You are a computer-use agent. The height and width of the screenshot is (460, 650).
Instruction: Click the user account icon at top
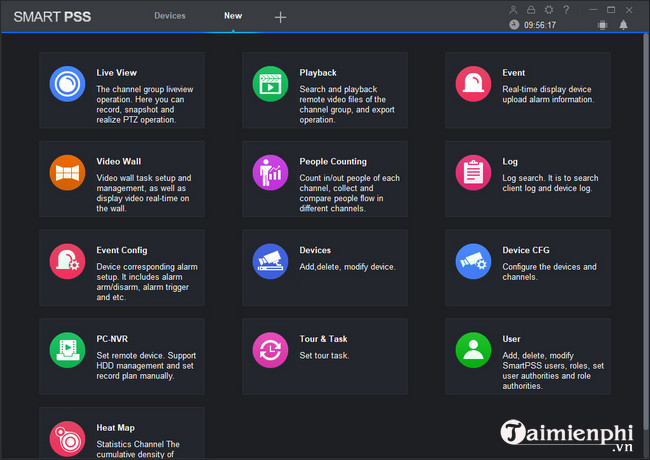click(x=512, y=9)
